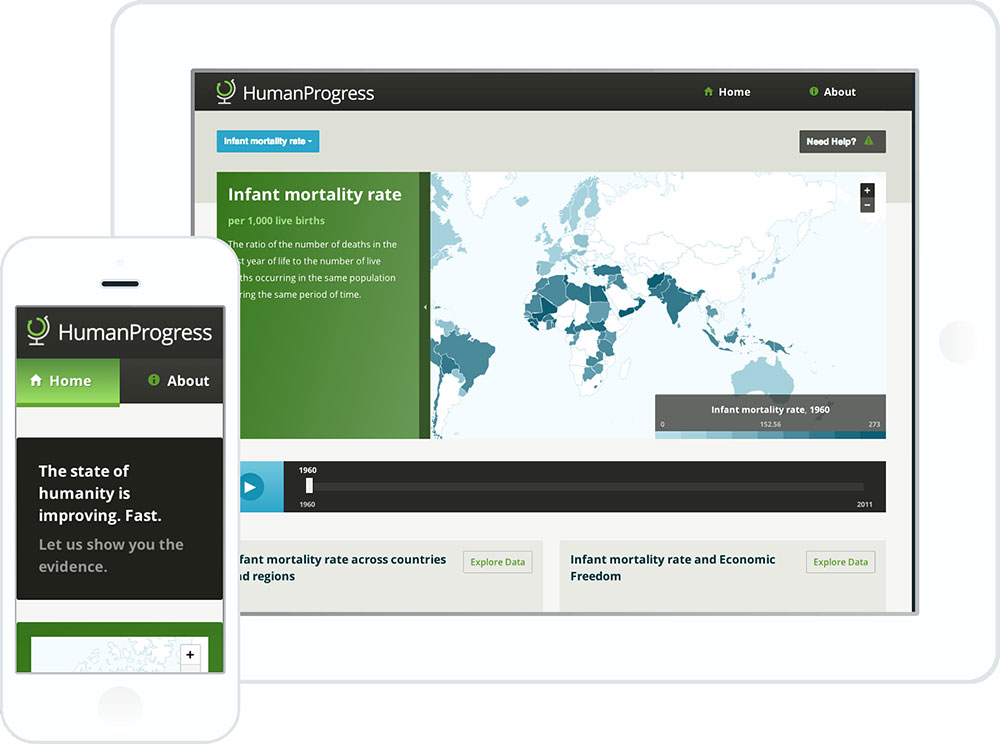This screenshot has width=1000, height=744.
Task: Click the info icon in the phone About tab
Action: tap(154, 380)
